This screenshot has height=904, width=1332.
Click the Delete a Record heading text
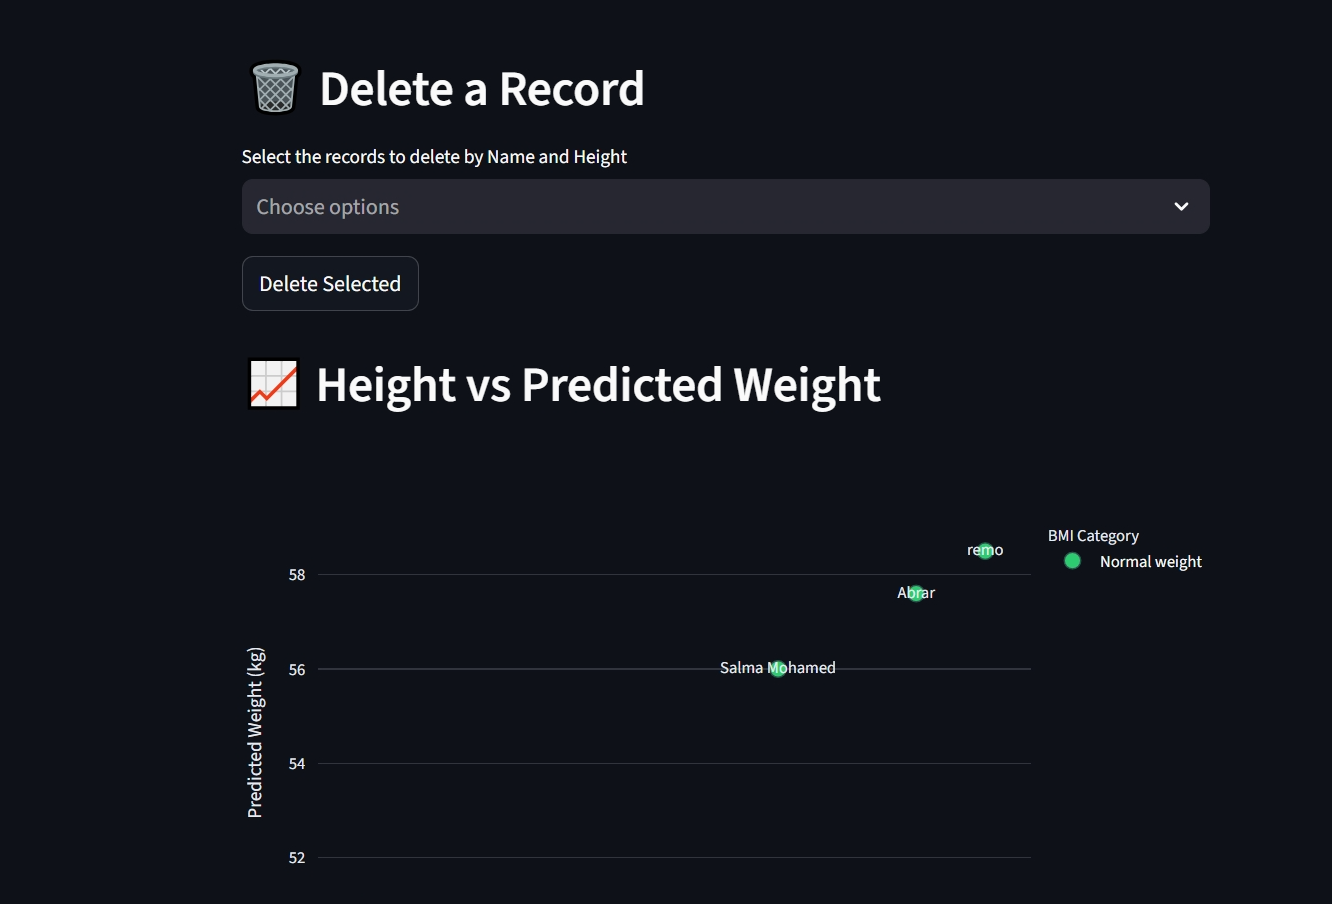tap(481, 89)
